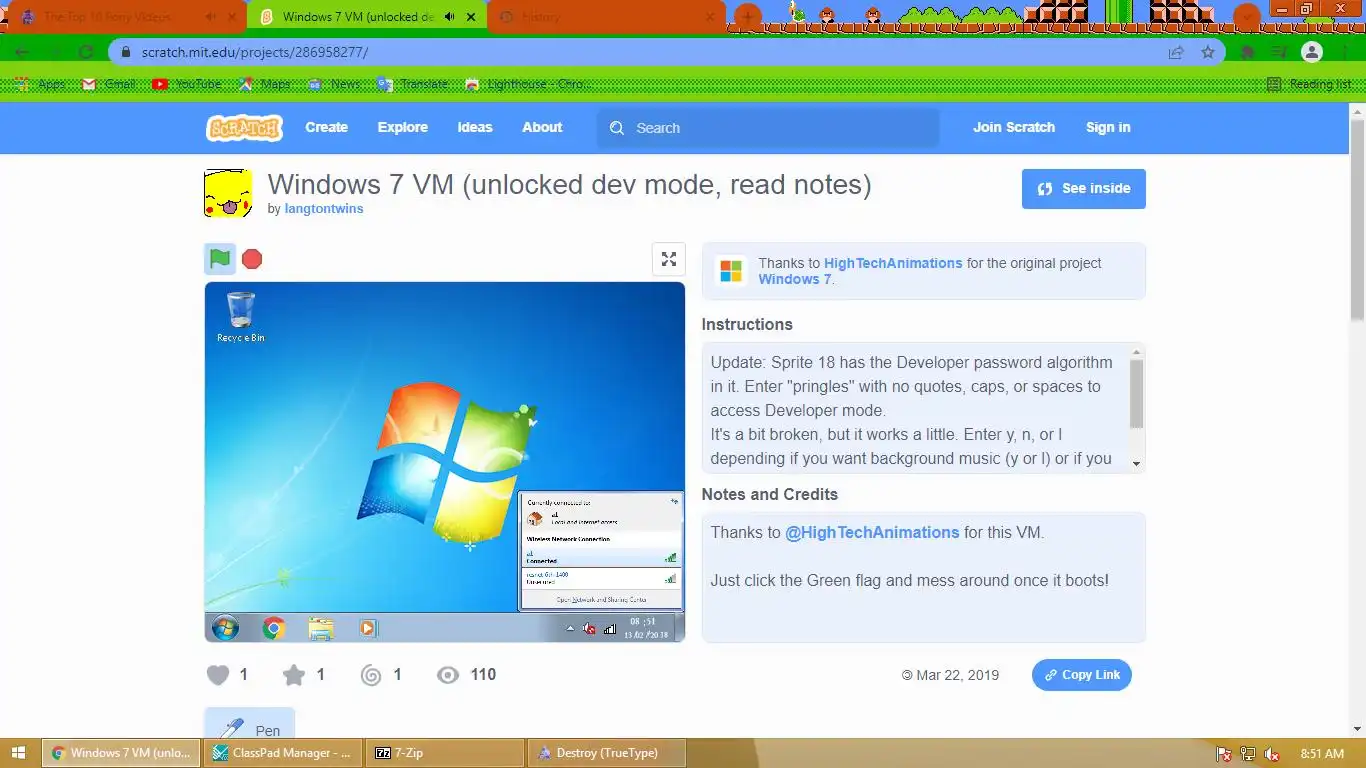
Task: Click the remix spiral icon
Action: pyautogui.click(x=371, y=675)
